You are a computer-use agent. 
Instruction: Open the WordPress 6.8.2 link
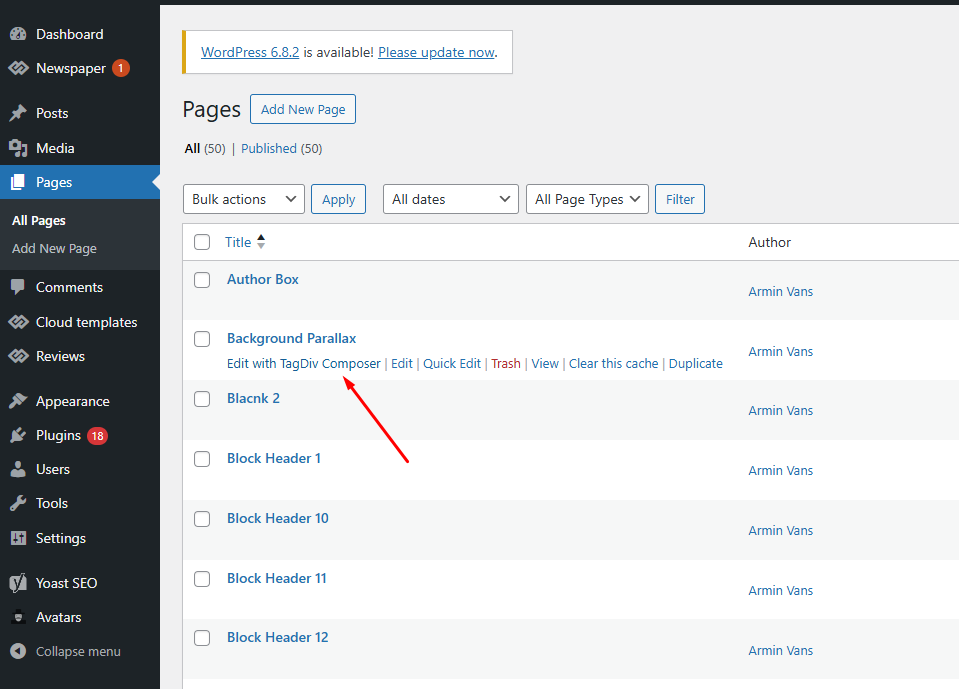coord(250,53)
